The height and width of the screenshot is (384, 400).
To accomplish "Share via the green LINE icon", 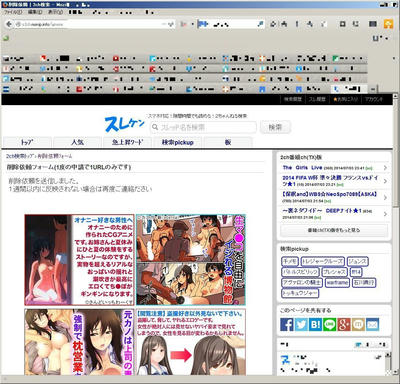I will (330, 324).
